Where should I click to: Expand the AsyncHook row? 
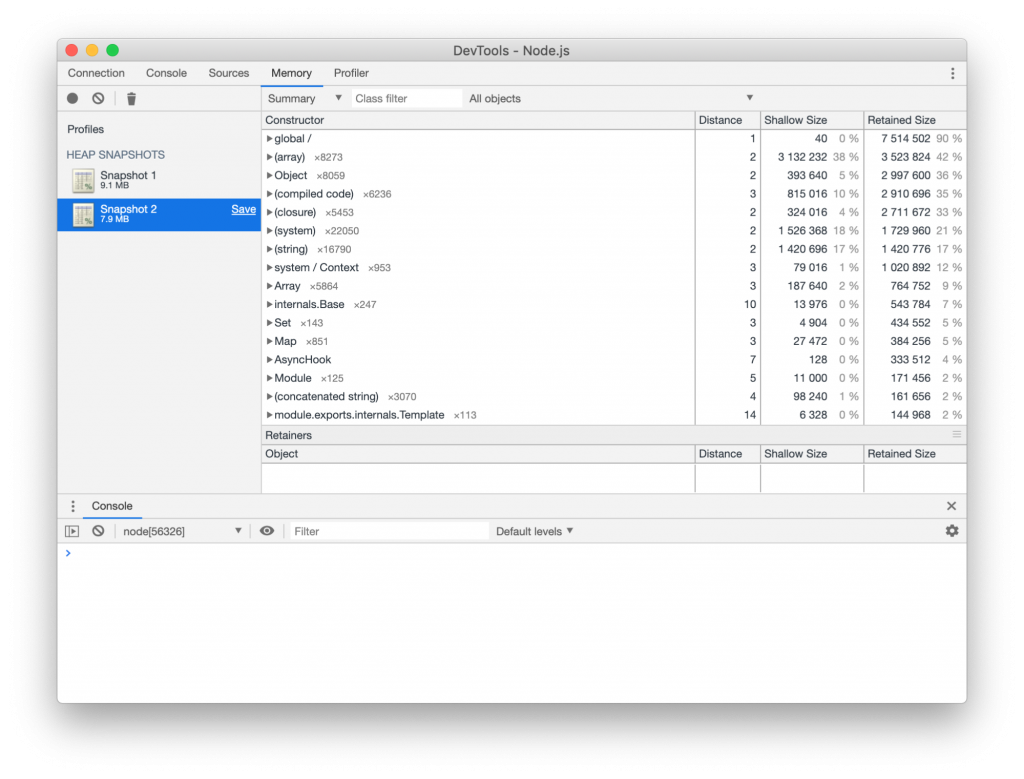pos(269,360)
